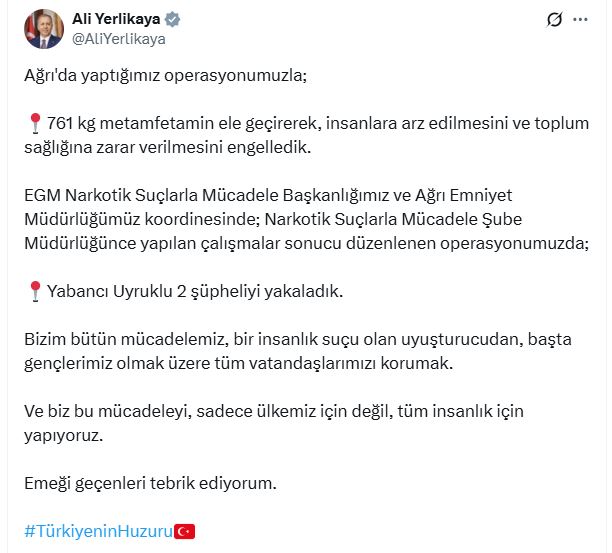Click the pushpin emoji before Yabancı Uyruklu
This screenshot has width=612, height=553.
pos(34,290)
